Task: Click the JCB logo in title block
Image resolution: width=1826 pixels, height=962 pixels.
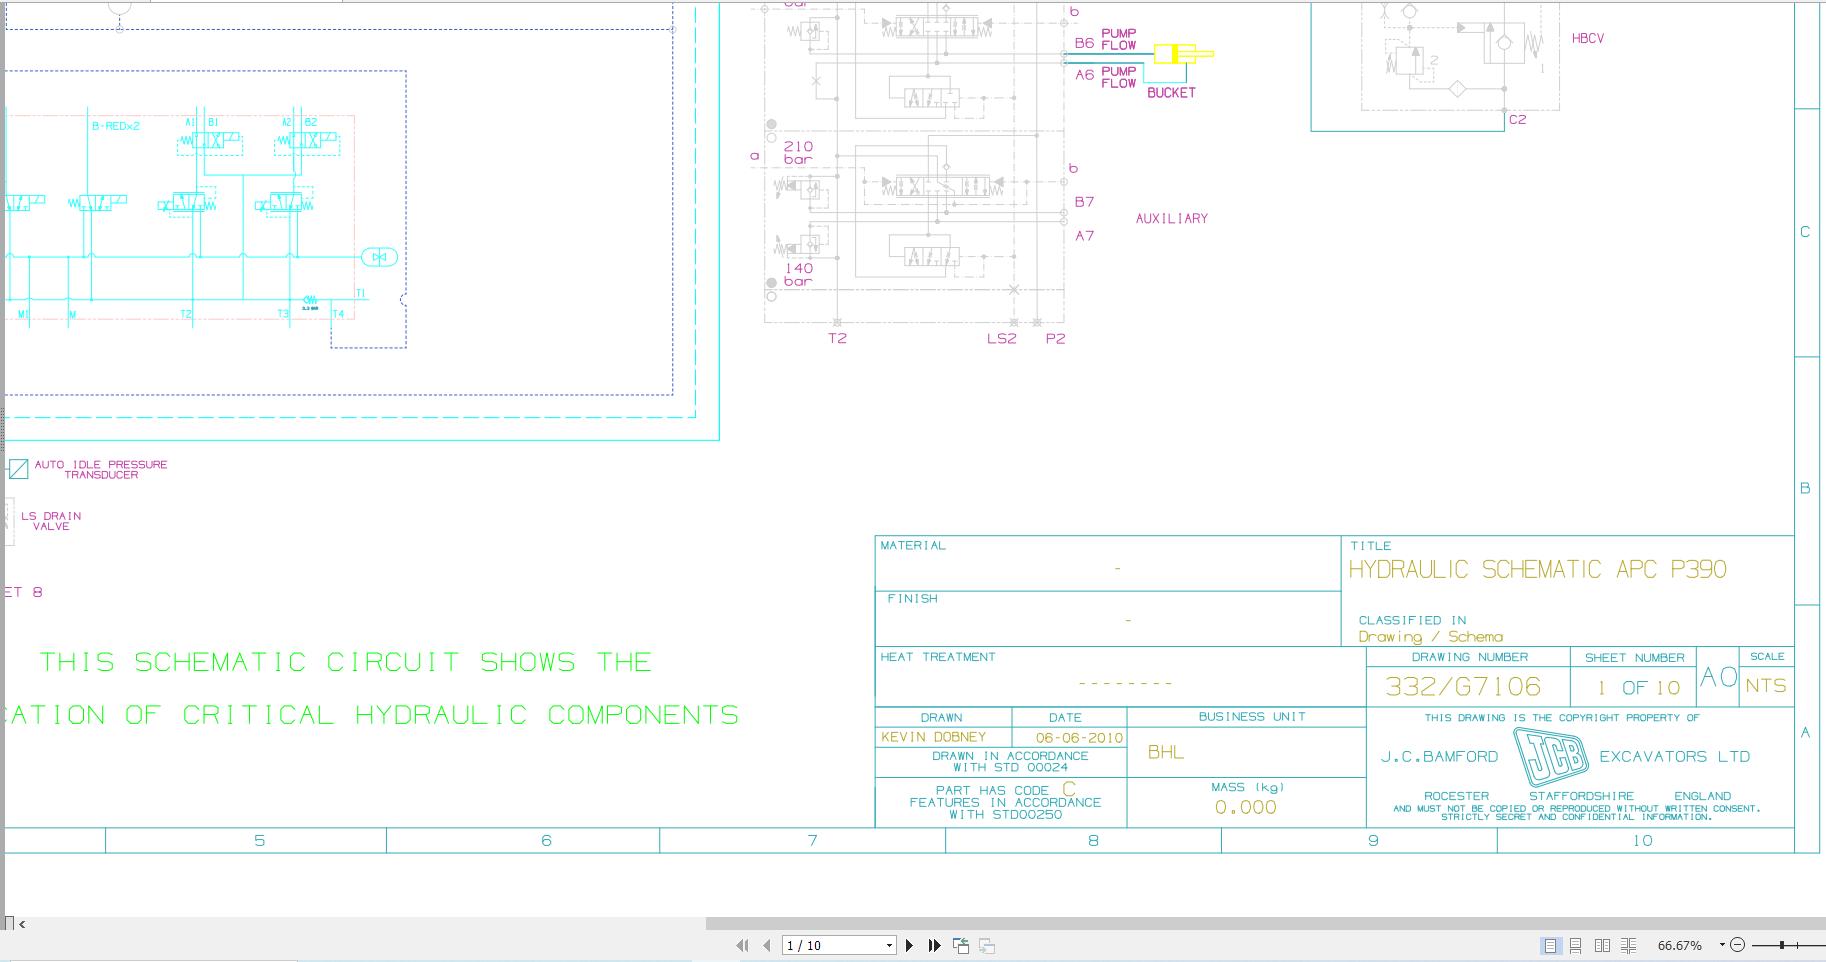Action: [x=1550, y=757]
